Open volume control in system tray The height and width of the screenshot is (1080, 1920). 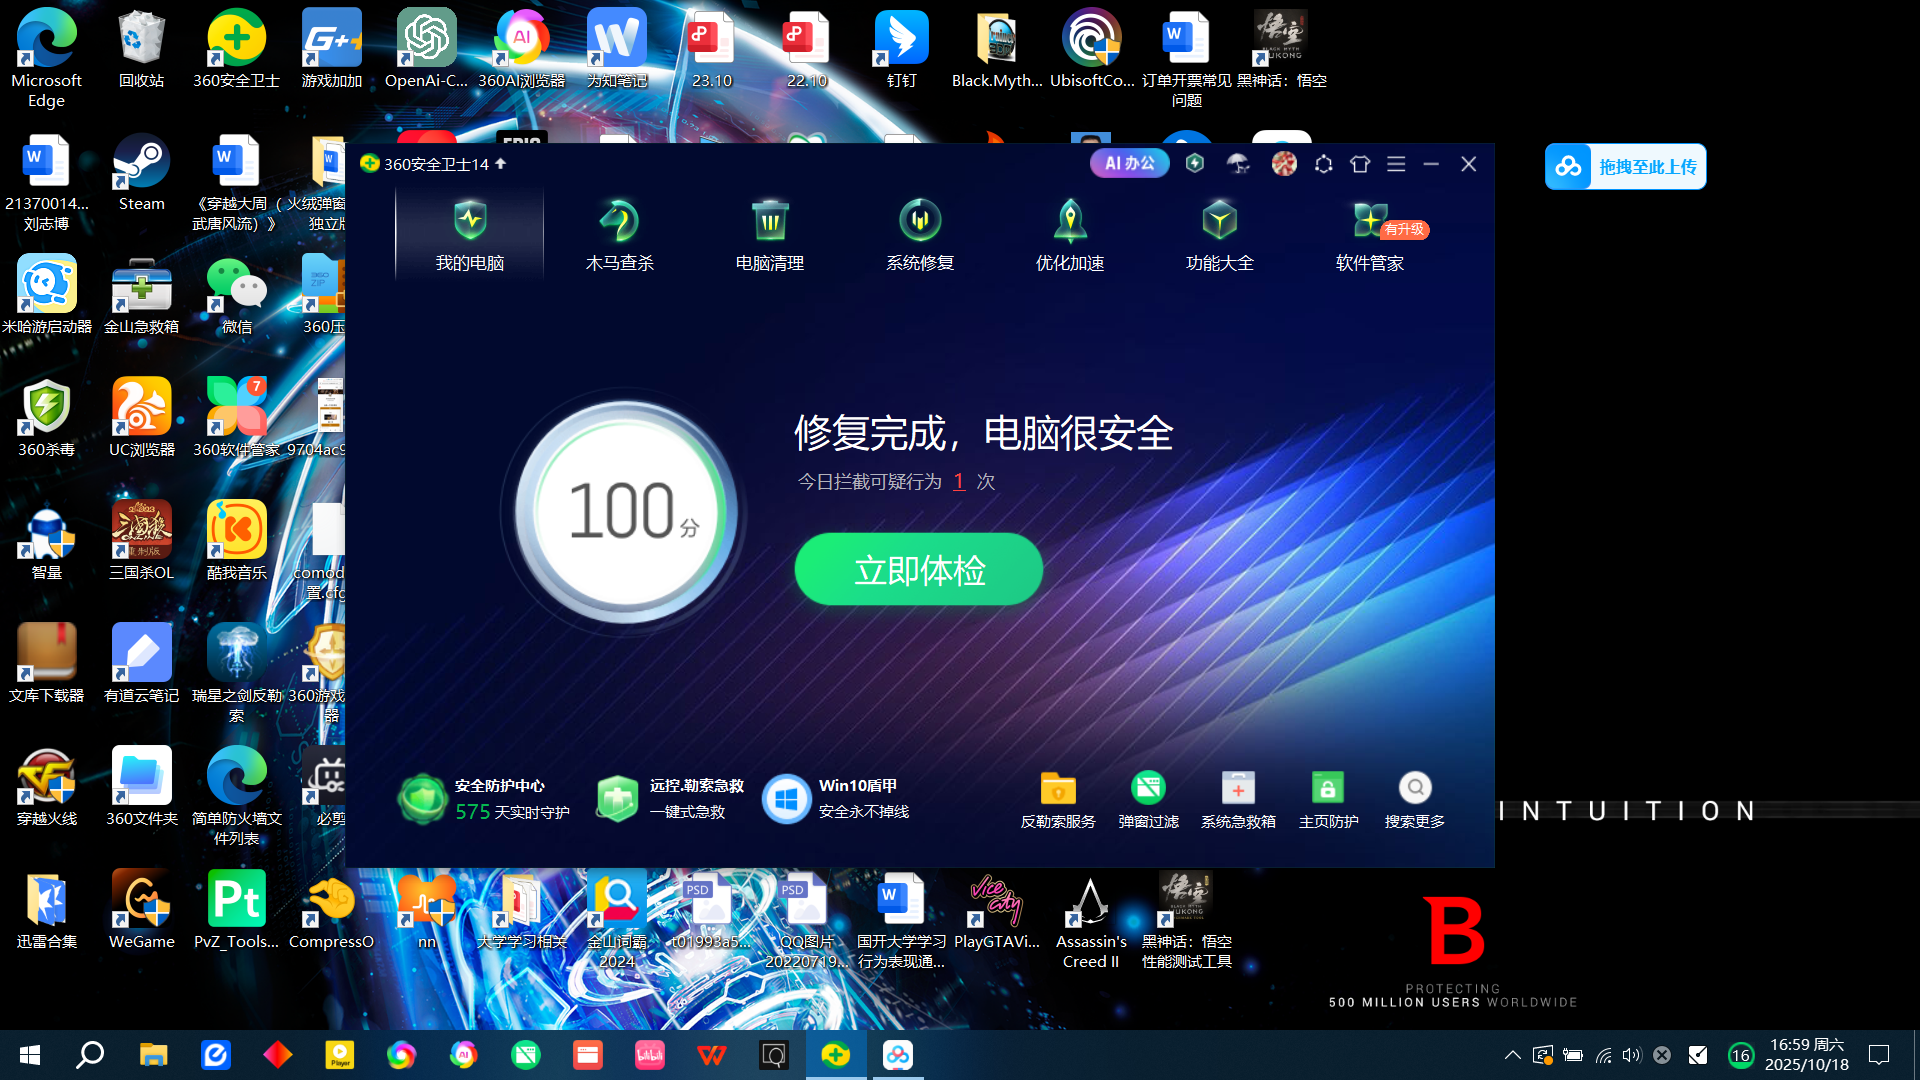pyautogui.click(x=1632, y=1055)
